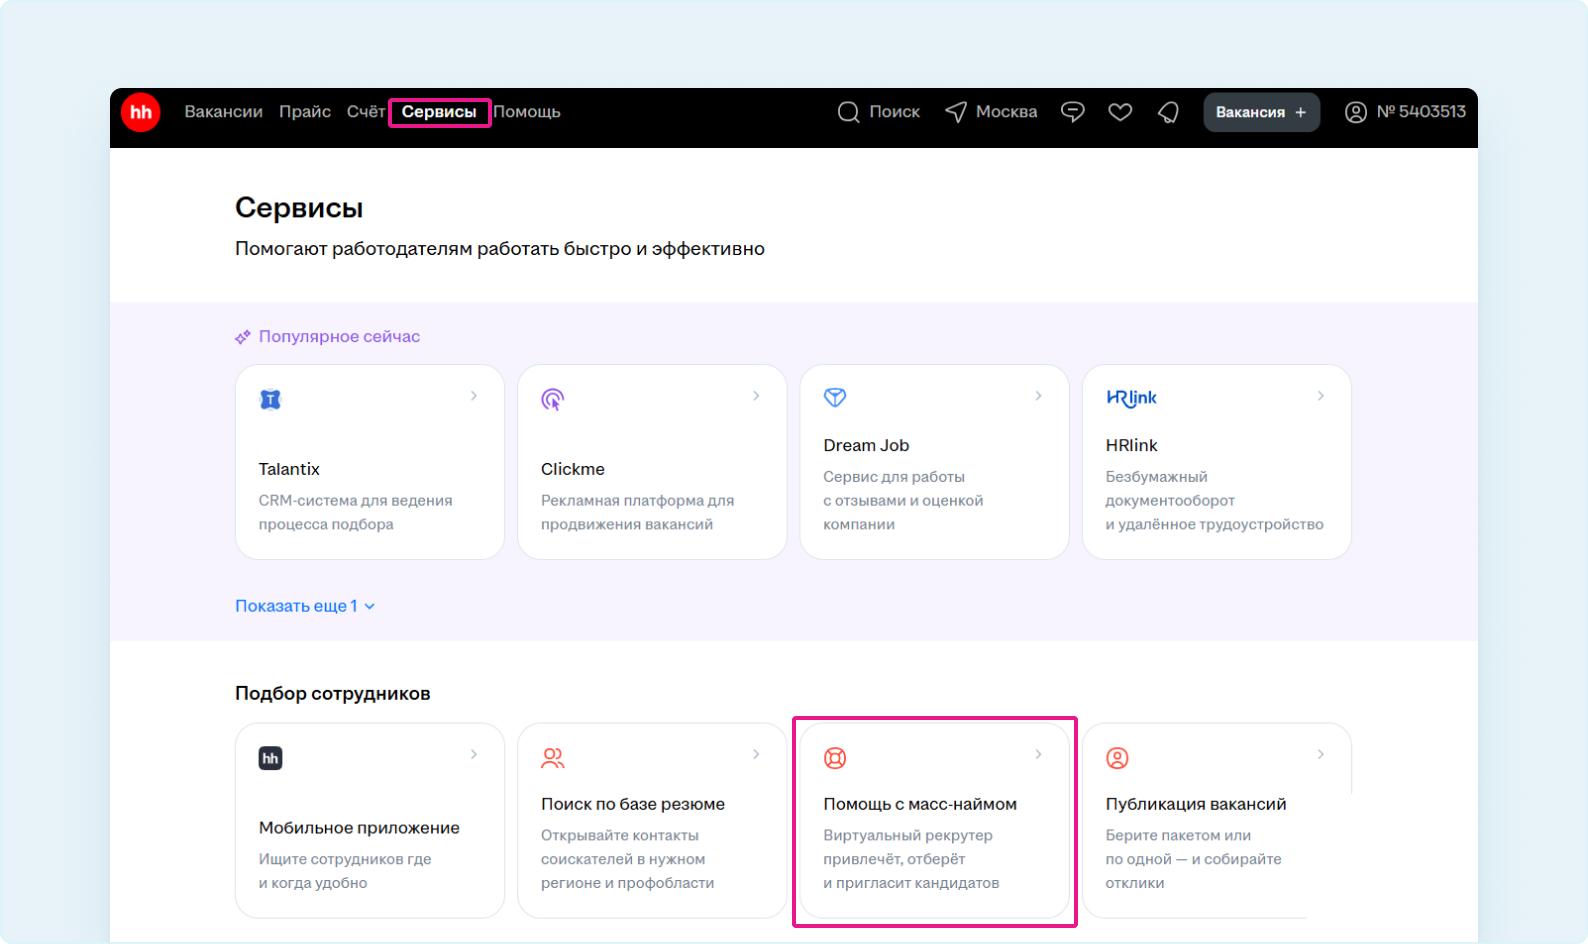Click the HRlink logo icon
1588x944 pixels.
[x=1131, y=398]
